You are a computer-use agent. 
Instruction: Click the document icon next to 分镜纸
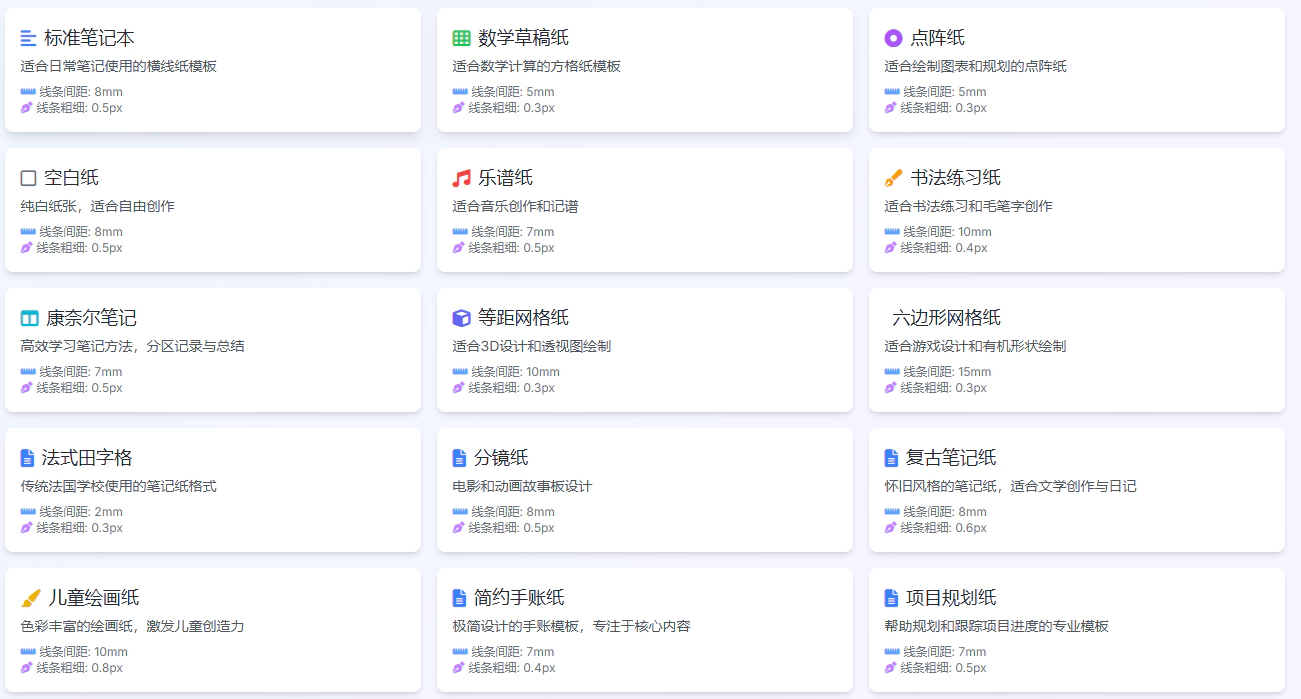[x=459, y=458]
